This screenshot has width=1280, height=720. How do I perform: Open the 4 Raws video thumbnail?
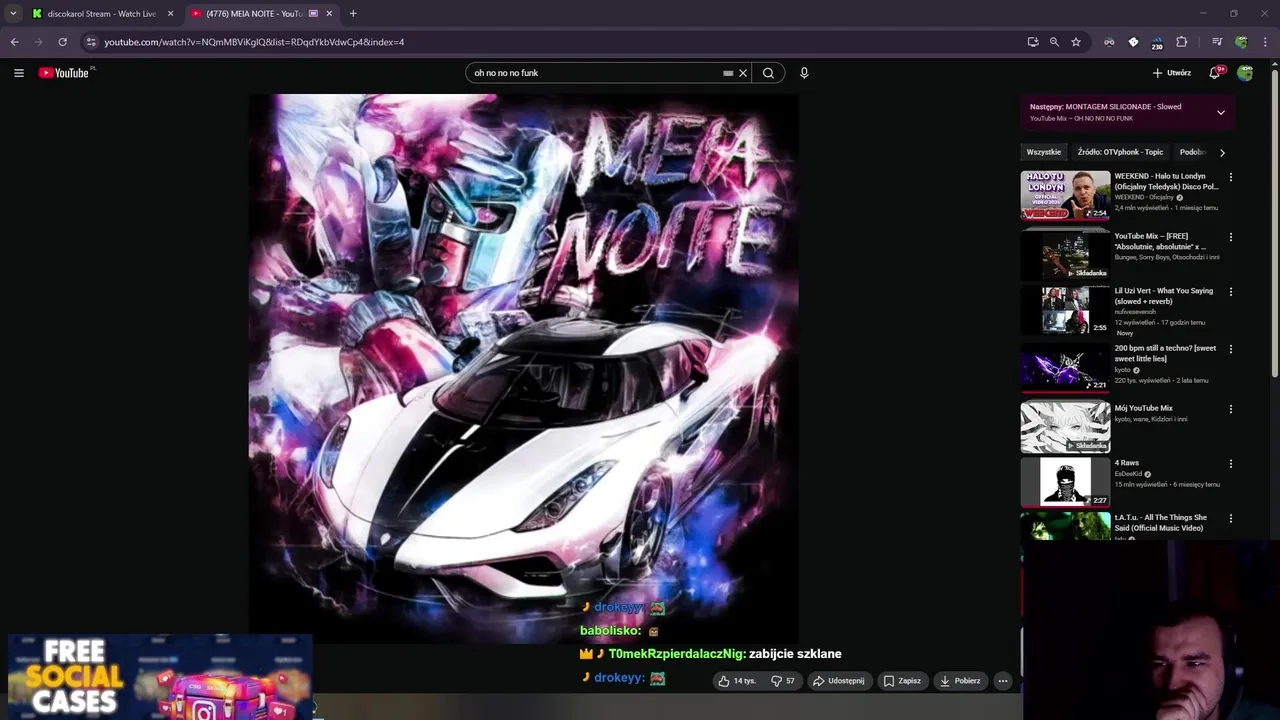click(1065, 482)
